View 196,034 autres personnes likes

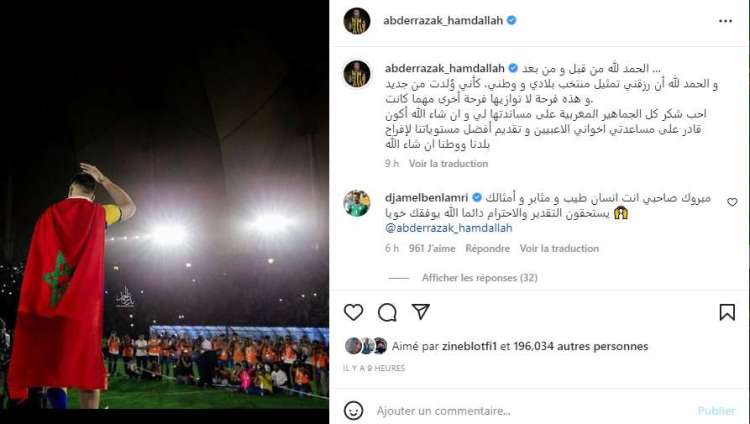point(581,346)
